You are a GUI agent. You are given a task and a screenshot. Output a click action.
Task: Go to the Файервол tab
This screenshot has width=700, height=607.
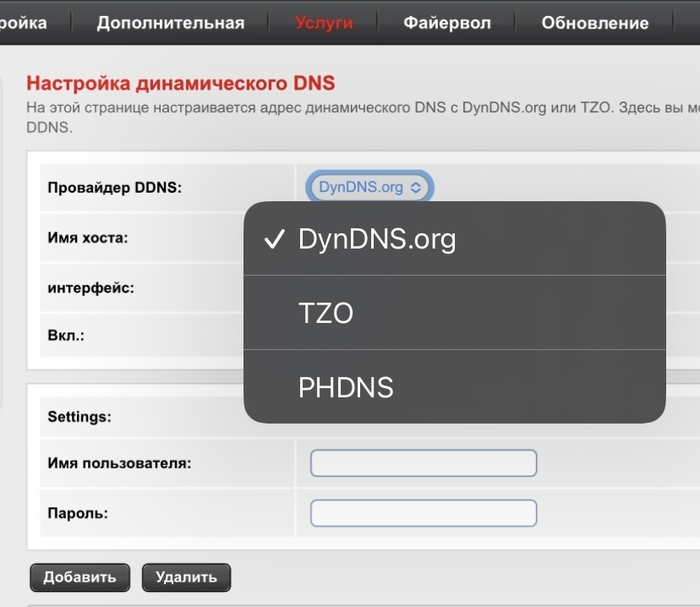click(x=447, y=23)
